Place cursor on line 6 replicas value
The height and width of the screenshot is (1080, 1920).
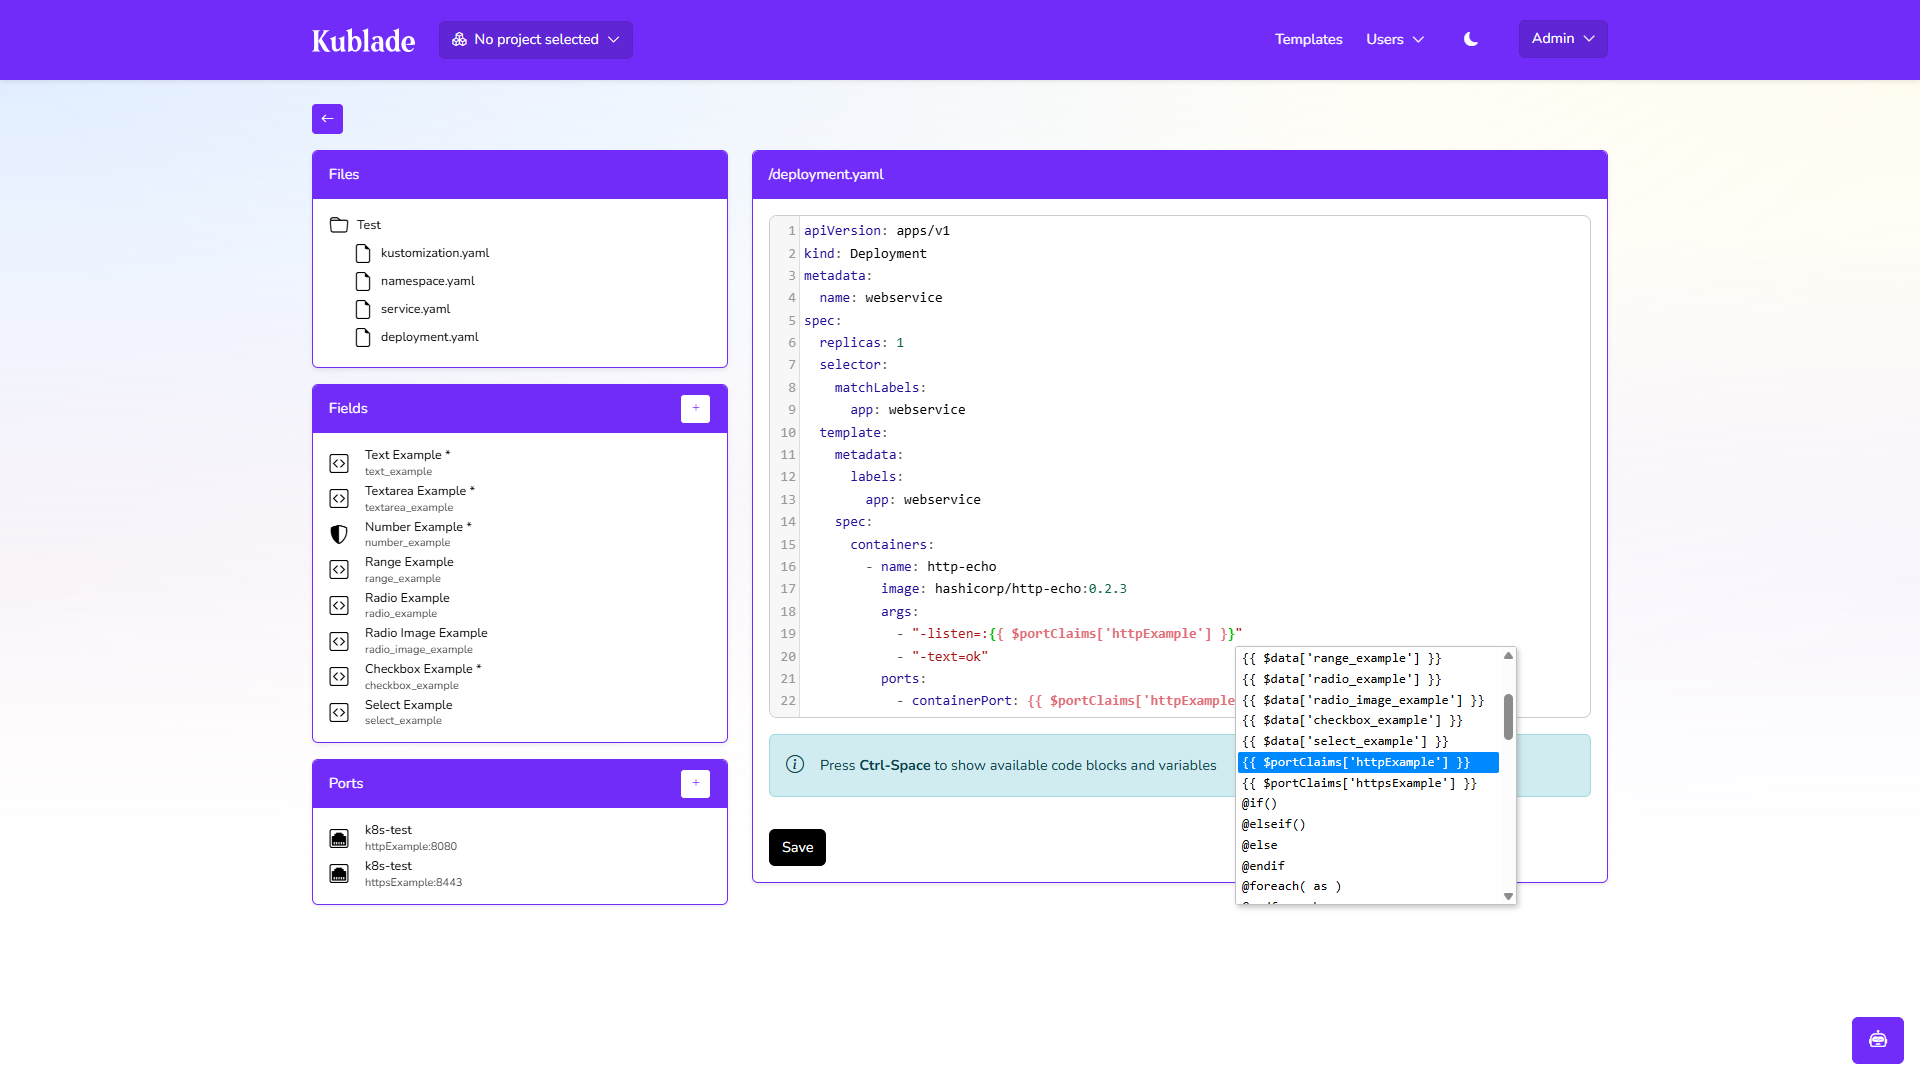[x=900, y=343]
